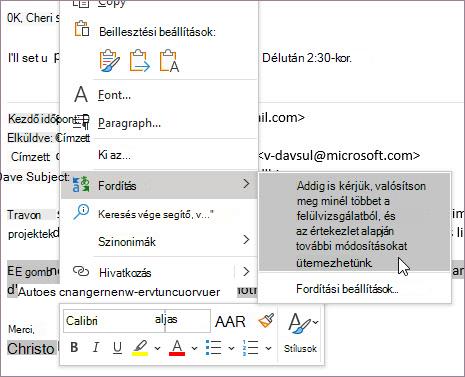The height and width of the screenshot is (377, 465).
Task: Click the Keep Text Only paste icon
Action: (169, 61)
